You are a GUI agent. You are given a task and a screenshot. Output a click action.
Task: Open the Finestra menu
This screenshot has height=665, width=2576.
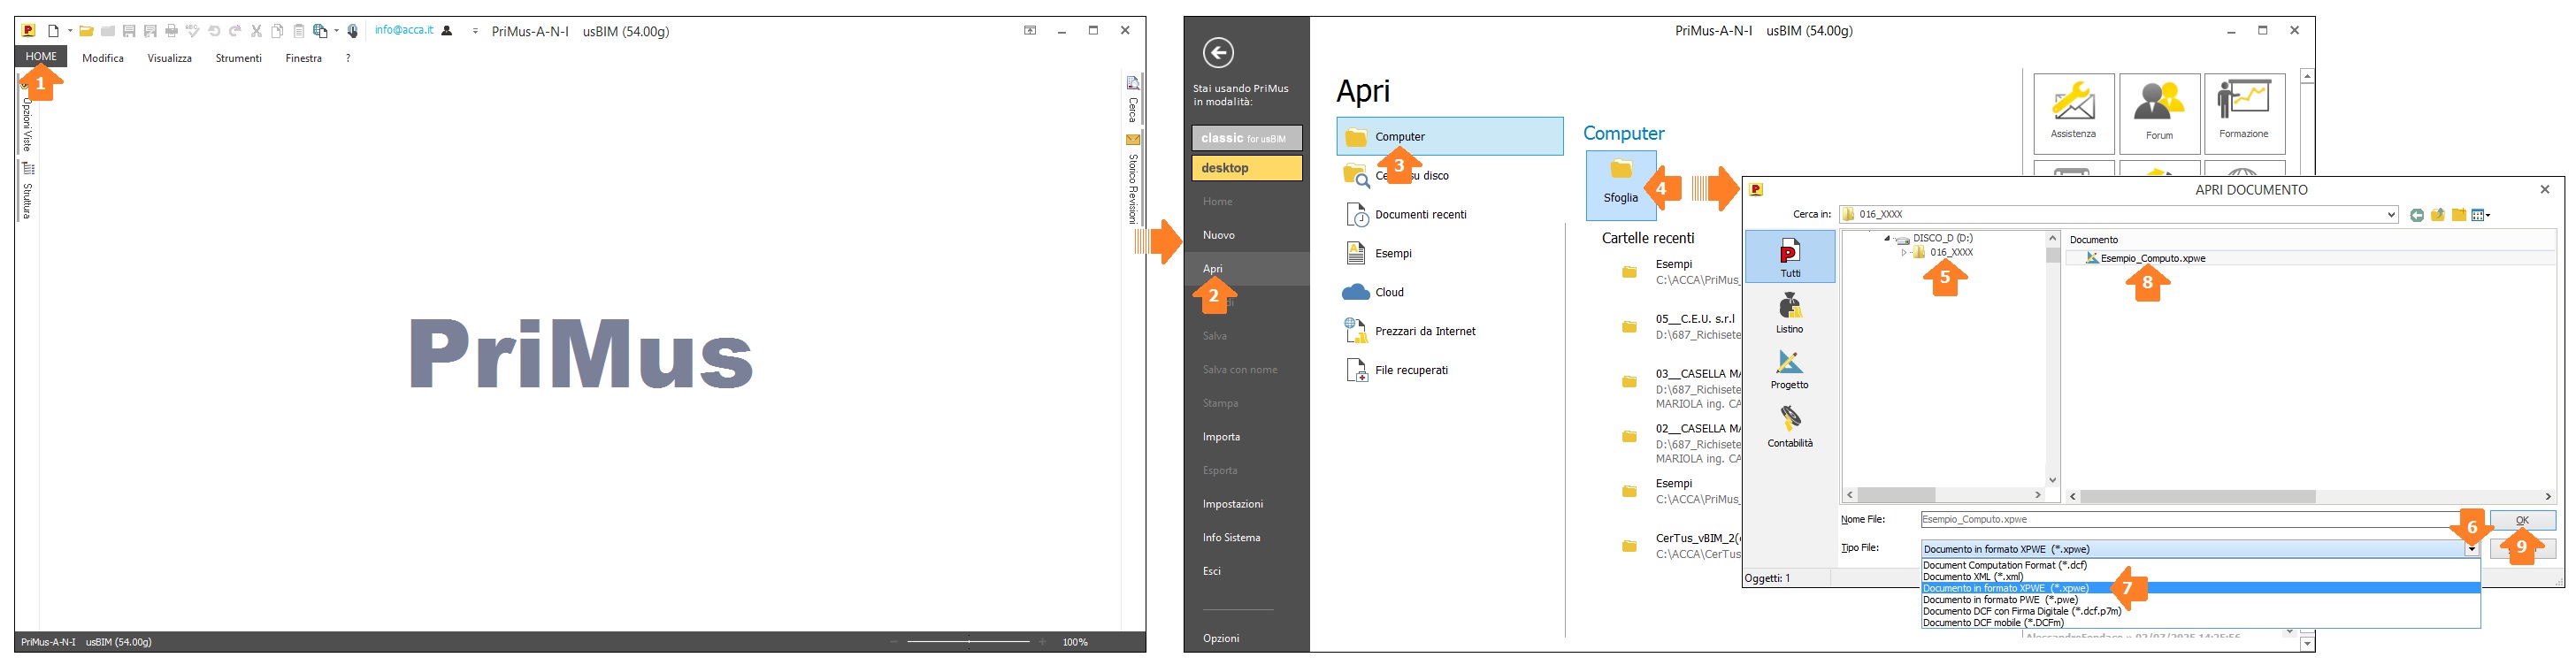(x=304, y=58)
